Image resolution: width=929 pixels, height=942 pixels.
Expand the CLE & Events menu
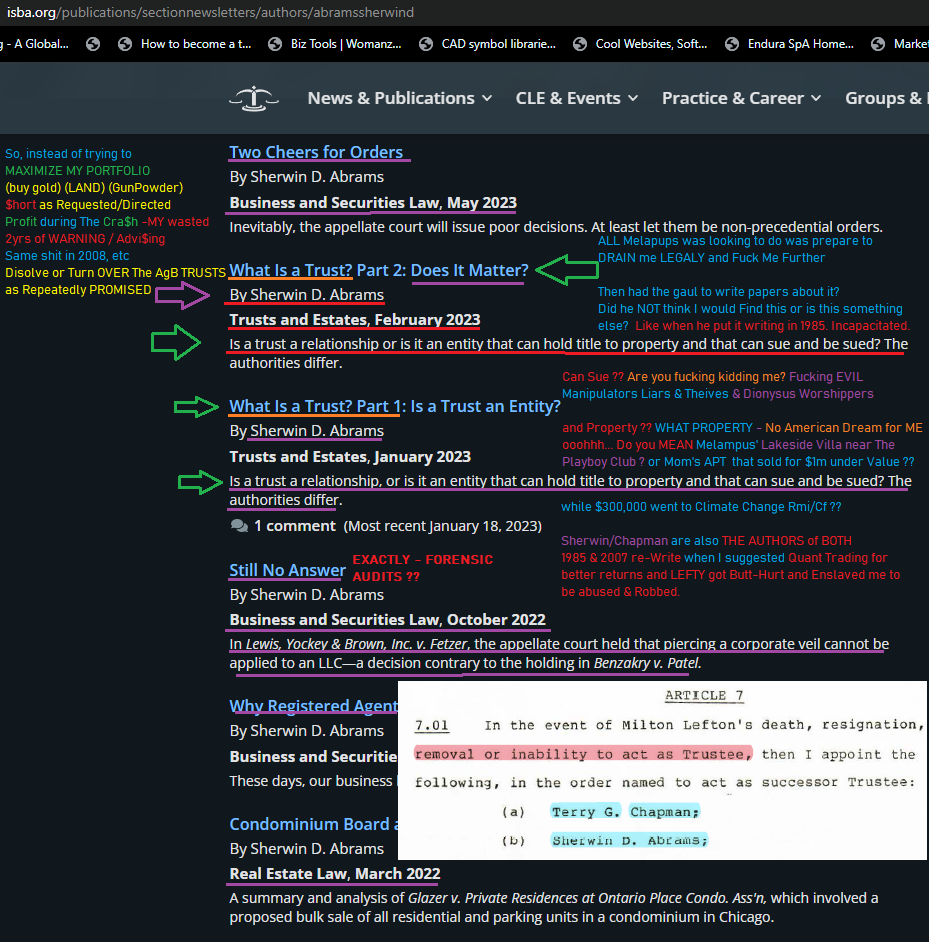point(577,99)
